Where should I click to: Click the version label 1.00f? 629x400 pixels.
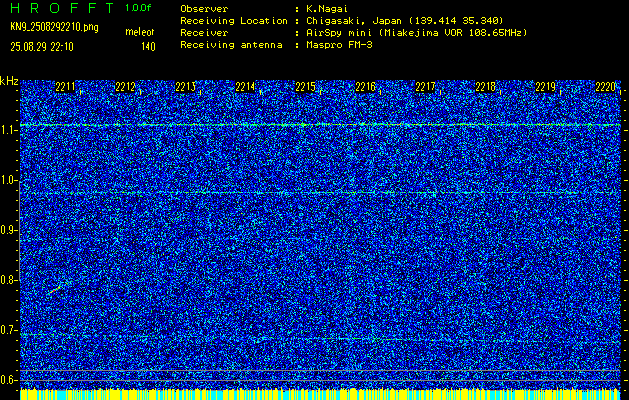138,8
